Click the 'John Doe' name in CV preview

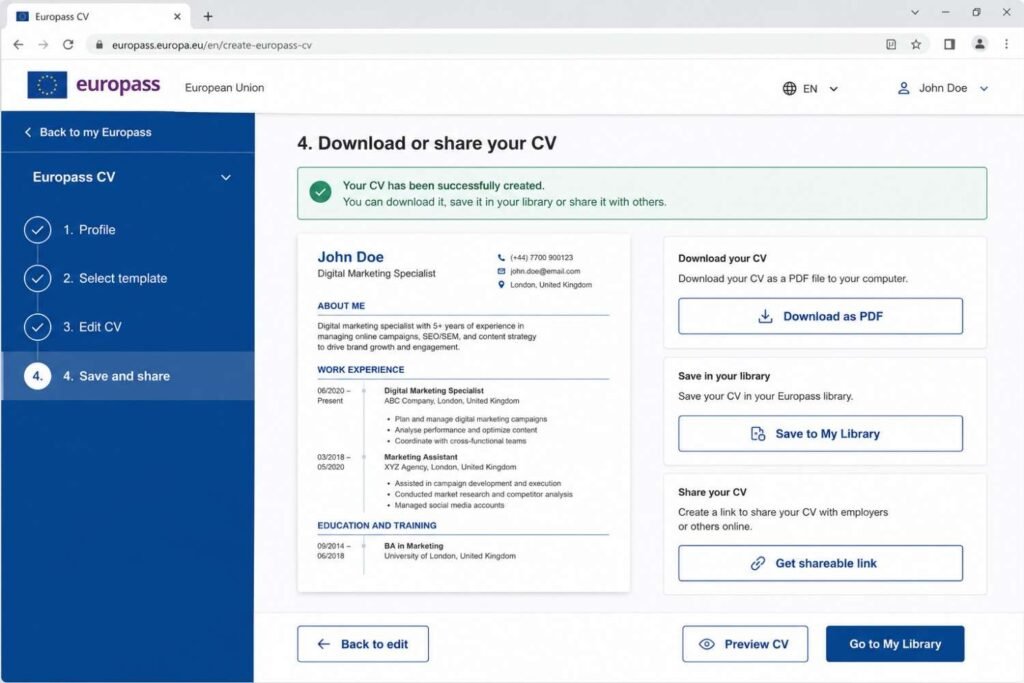351,257
